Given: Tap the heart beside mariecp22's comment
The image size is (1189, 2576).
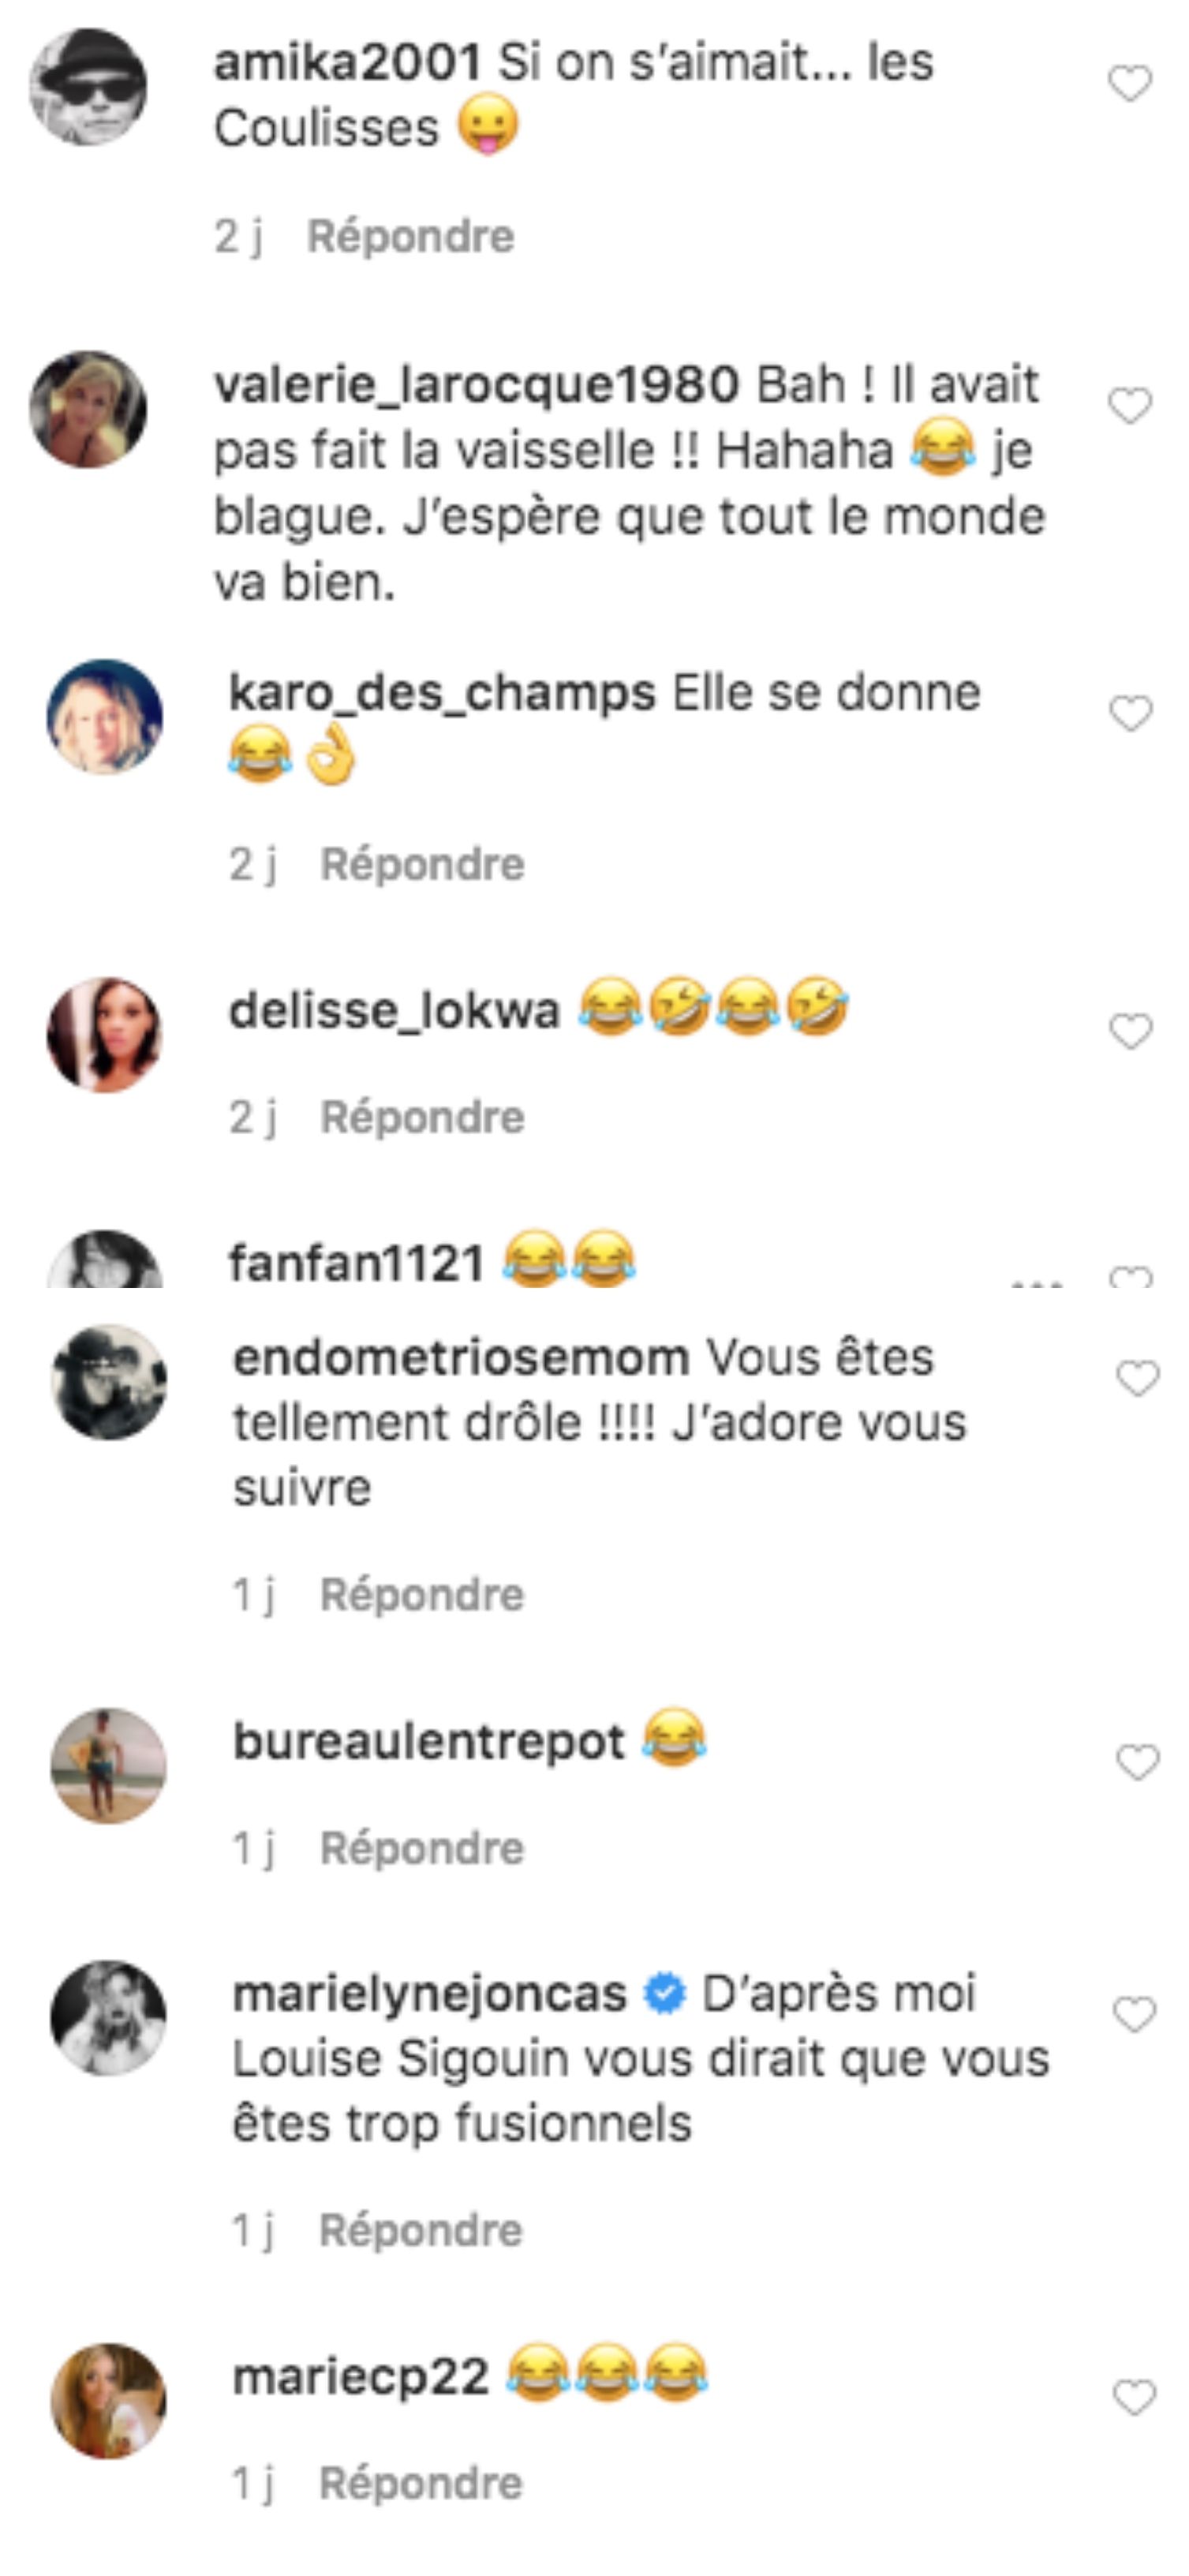Looking at the screenshot, I should coord(1135,2398).
